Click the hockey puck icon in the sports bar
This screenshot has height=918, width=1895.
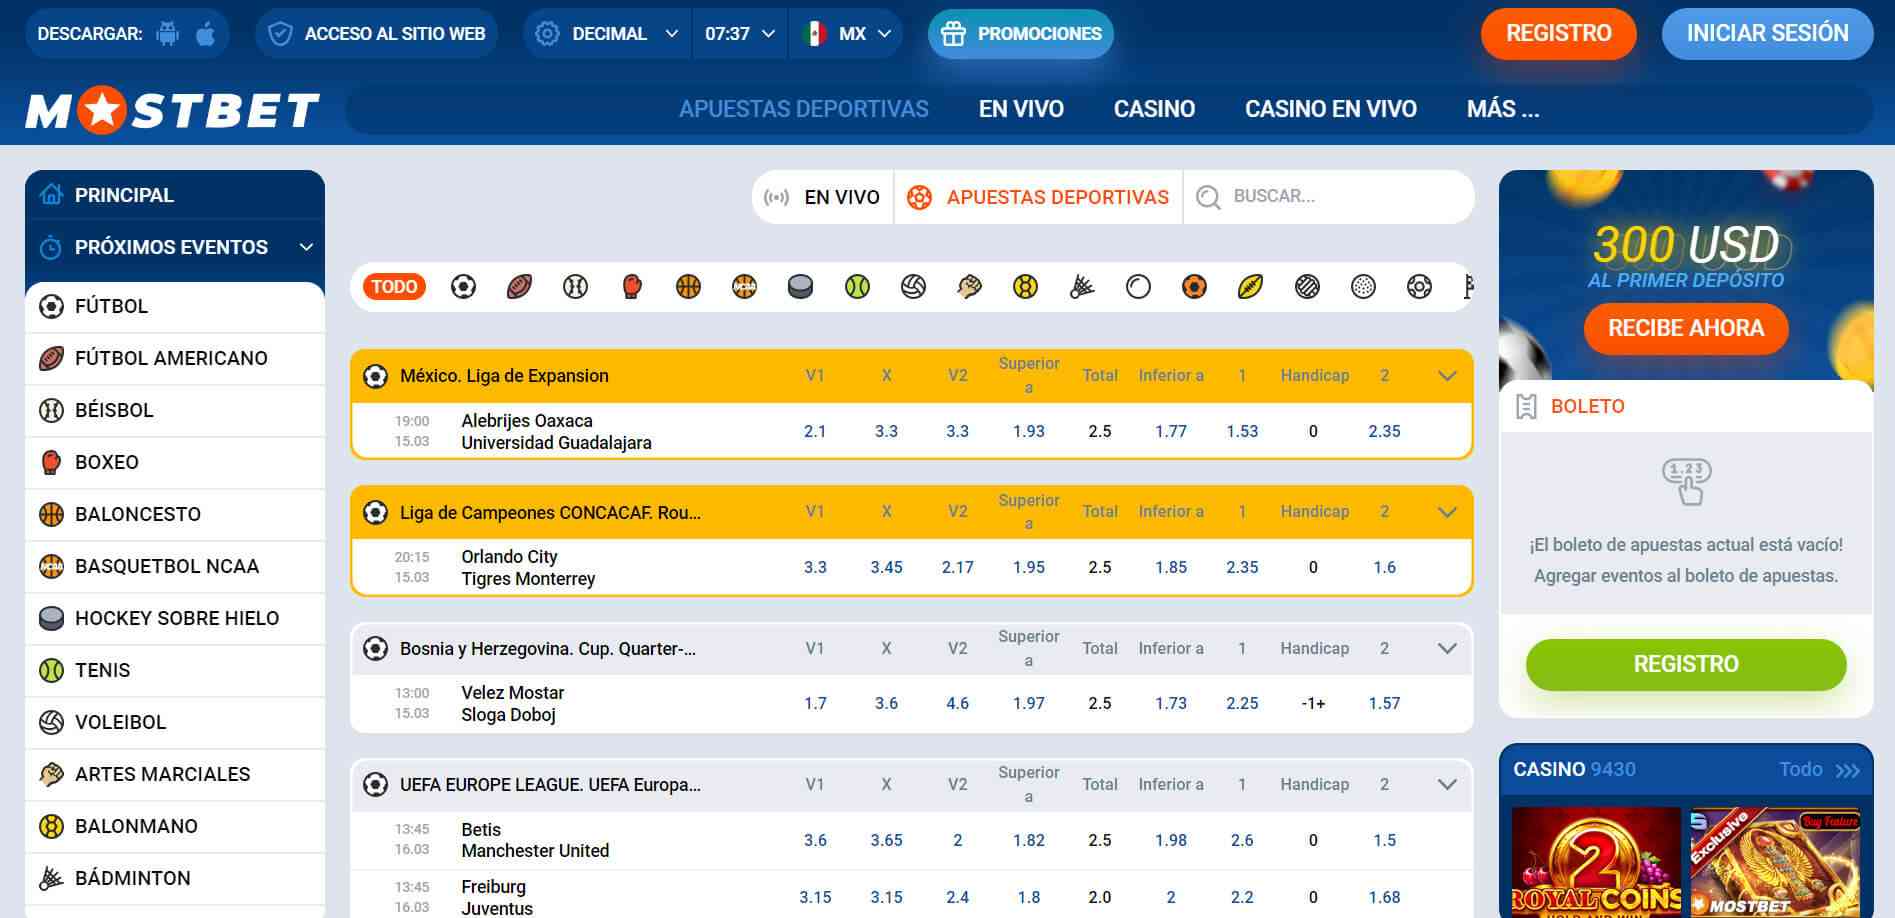point(797,287)
